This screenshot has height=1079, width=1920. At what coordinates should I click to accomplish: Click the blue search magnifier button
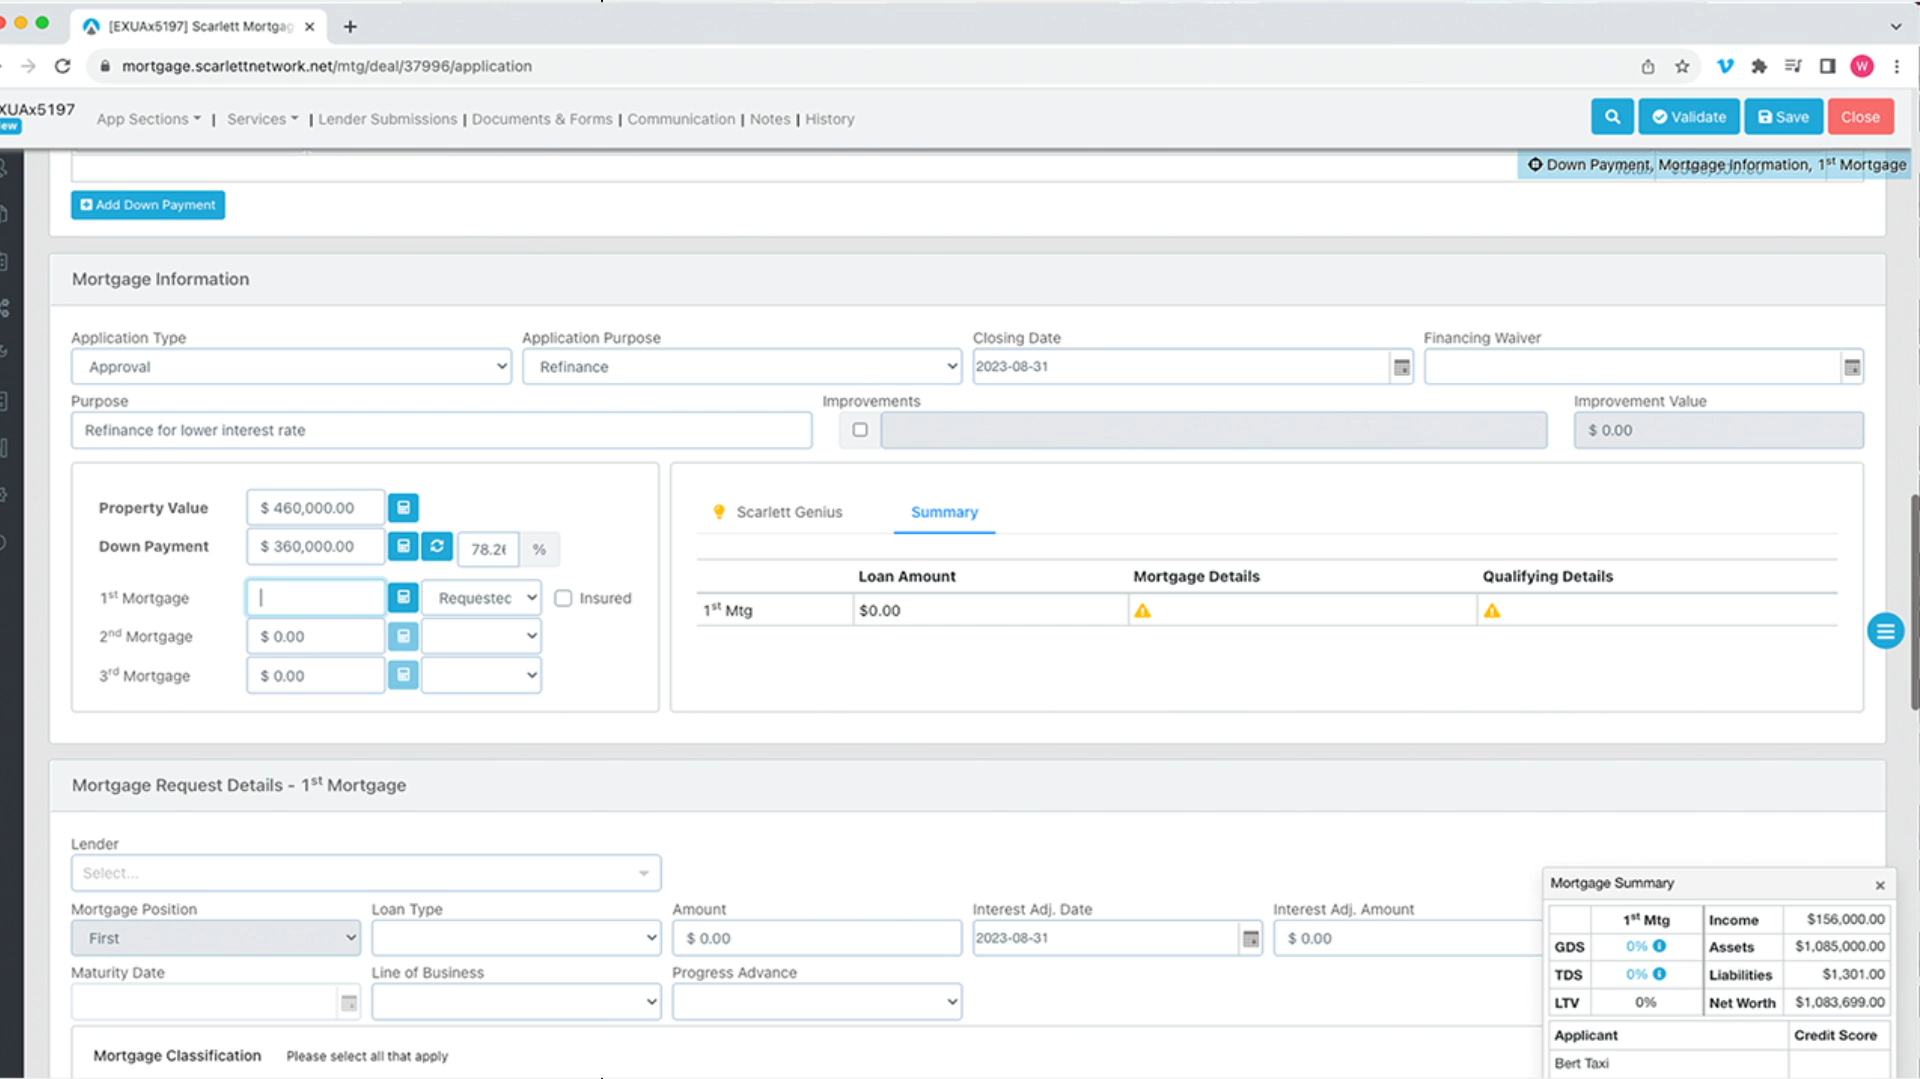coord(1612,117)
